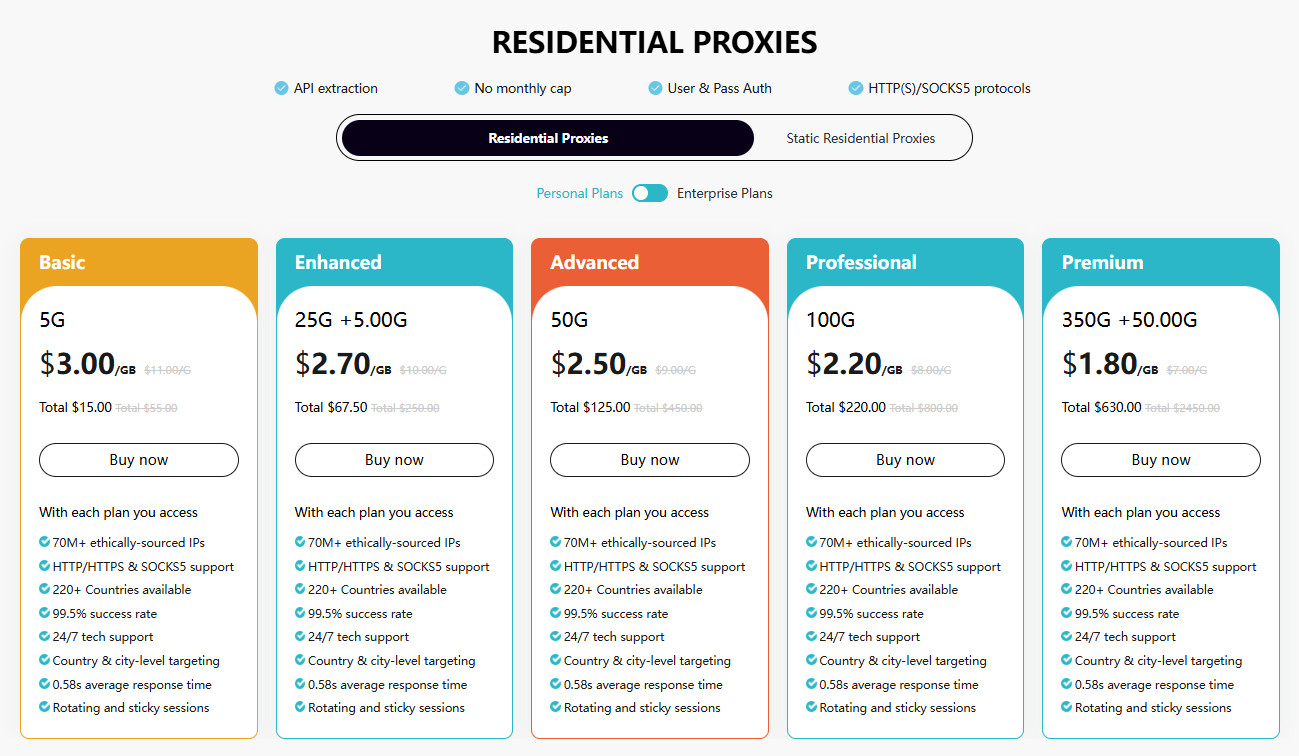The width and height of the screenshot is (1299, 756).
Task: Click Buy now on the Premium plan
Action: 1160,459
